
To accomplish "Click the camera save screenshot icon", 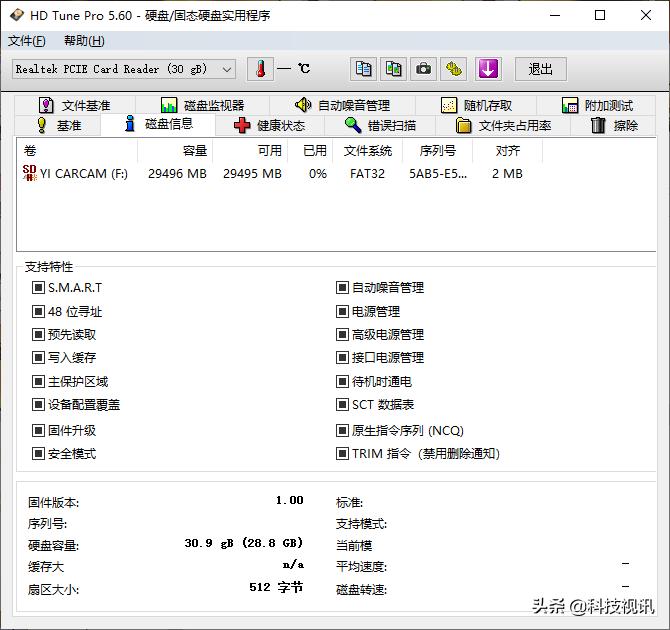I will [x=423, y=69].
